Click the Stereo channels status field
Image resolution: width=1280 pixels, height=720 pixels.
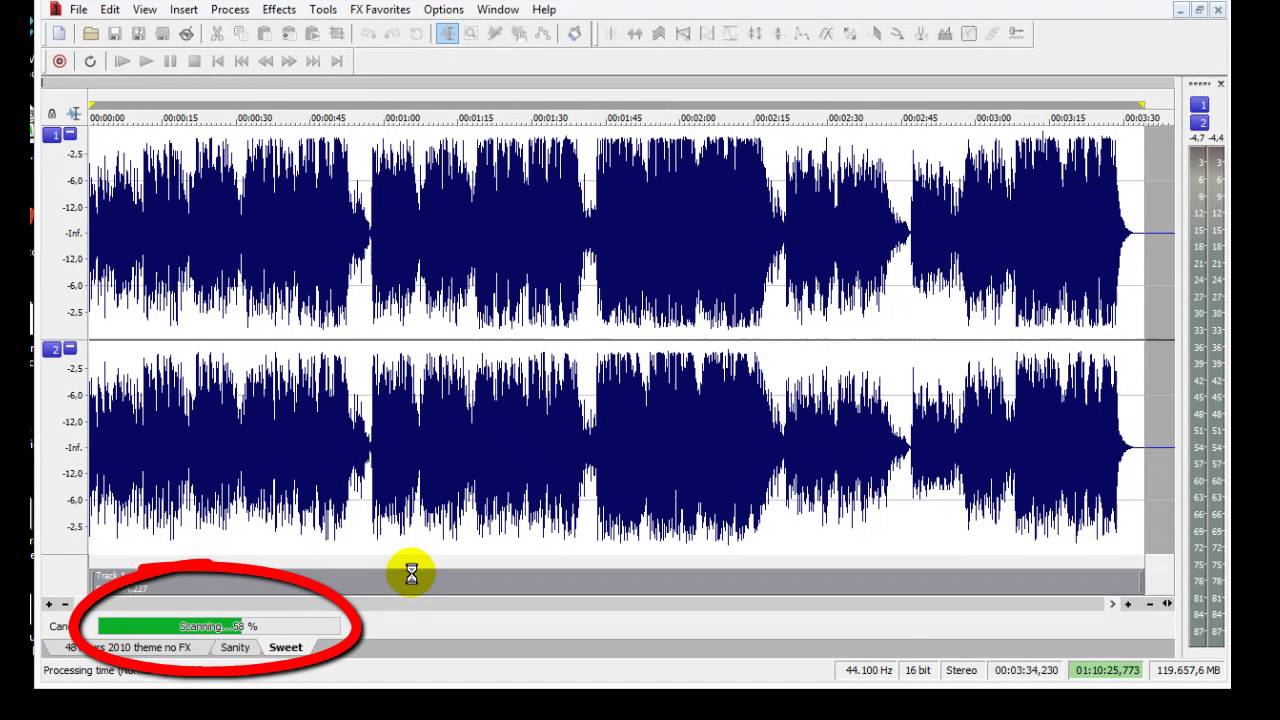click(962, 670)
